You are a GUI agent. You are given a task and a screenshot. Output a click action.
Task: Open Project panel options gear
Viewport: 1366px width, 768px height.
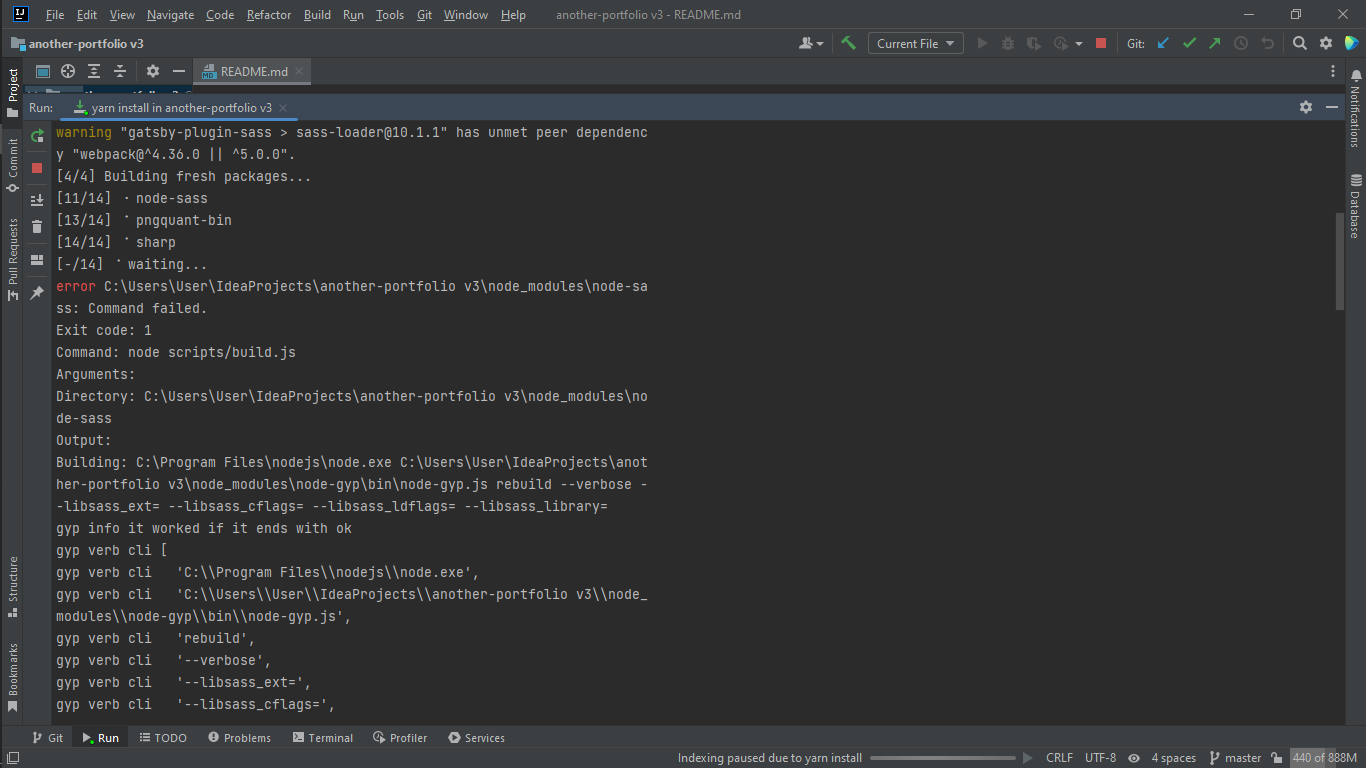point(153,71)
